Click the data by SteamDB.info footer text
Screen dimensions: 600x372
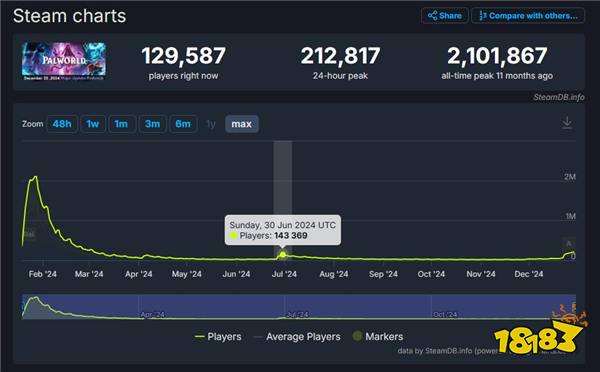pos(448,351)
